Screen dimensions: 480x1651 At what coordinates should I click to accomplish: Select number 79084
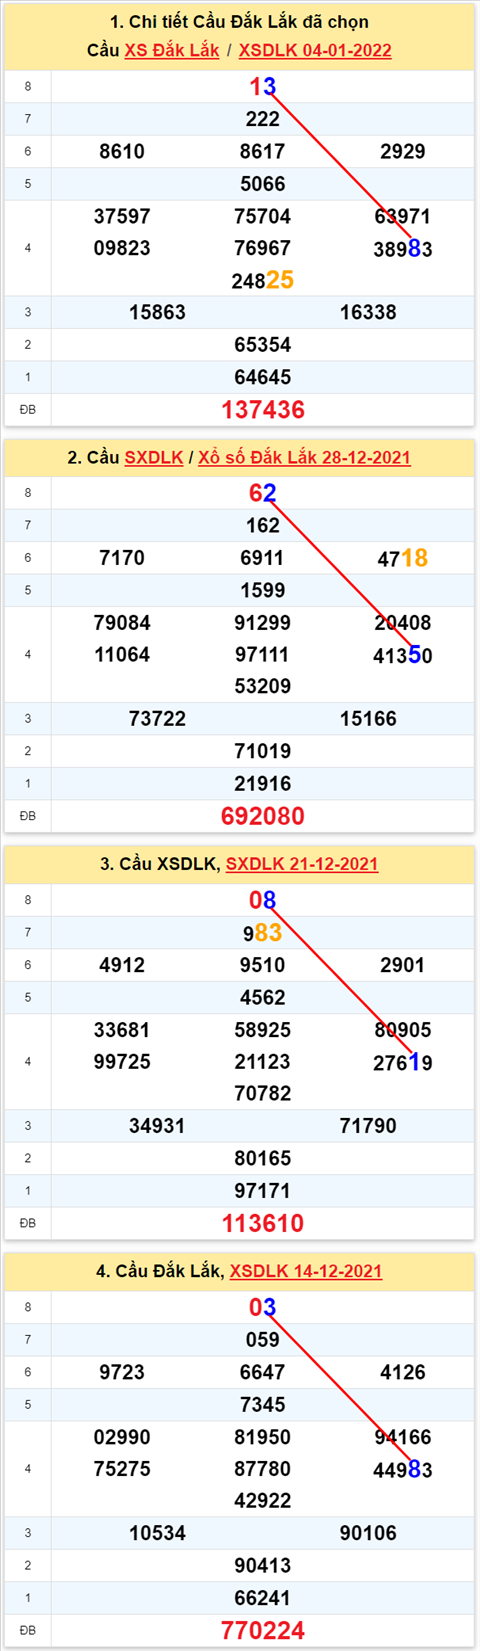[x=122, y=623]
